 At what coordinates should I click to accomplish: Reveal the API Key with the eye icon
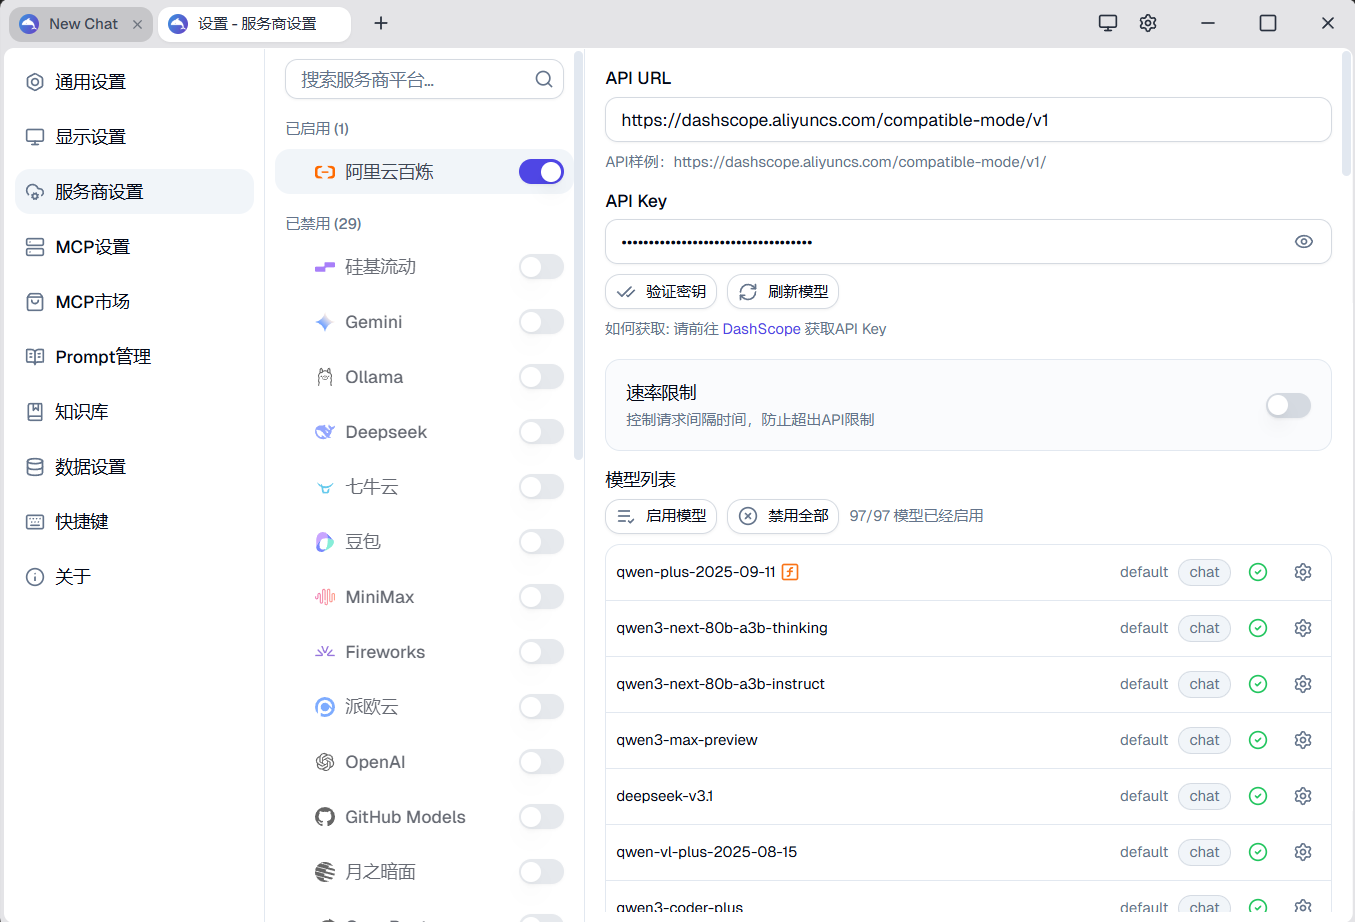point(1303,241)
